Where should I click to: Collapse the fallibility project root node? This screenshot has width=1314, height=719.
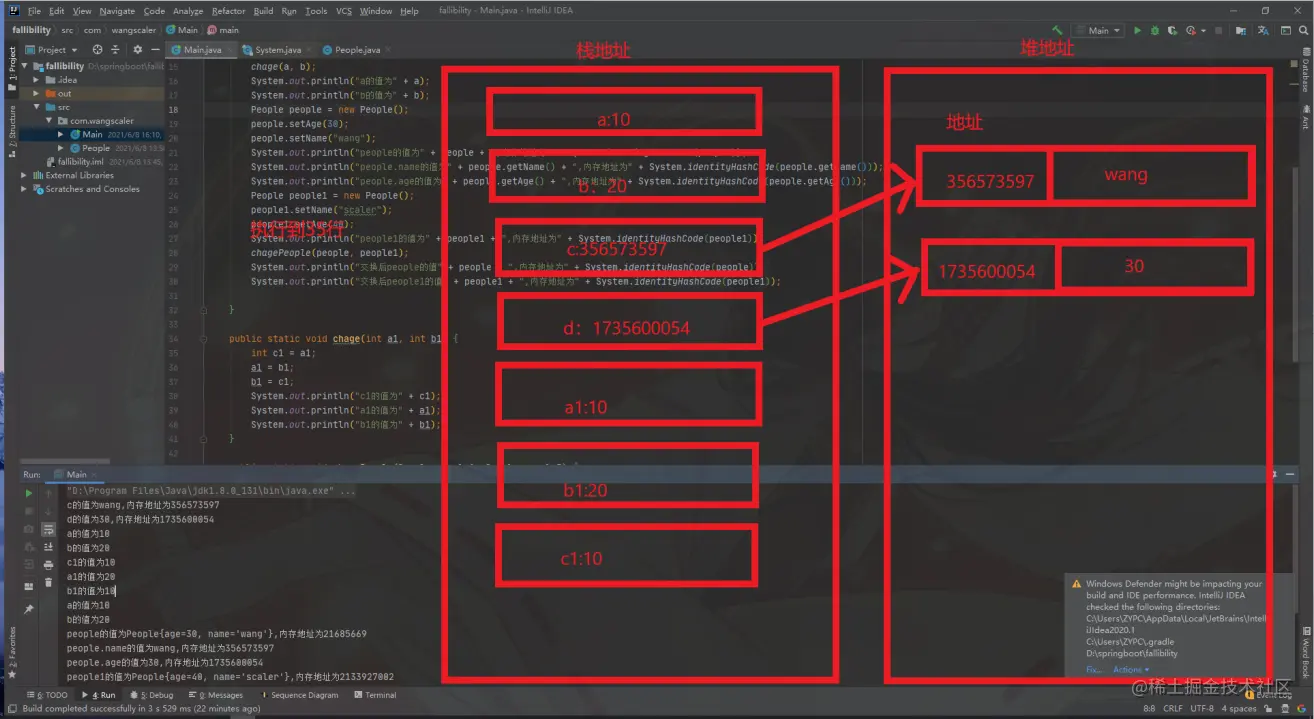(24, 66)
